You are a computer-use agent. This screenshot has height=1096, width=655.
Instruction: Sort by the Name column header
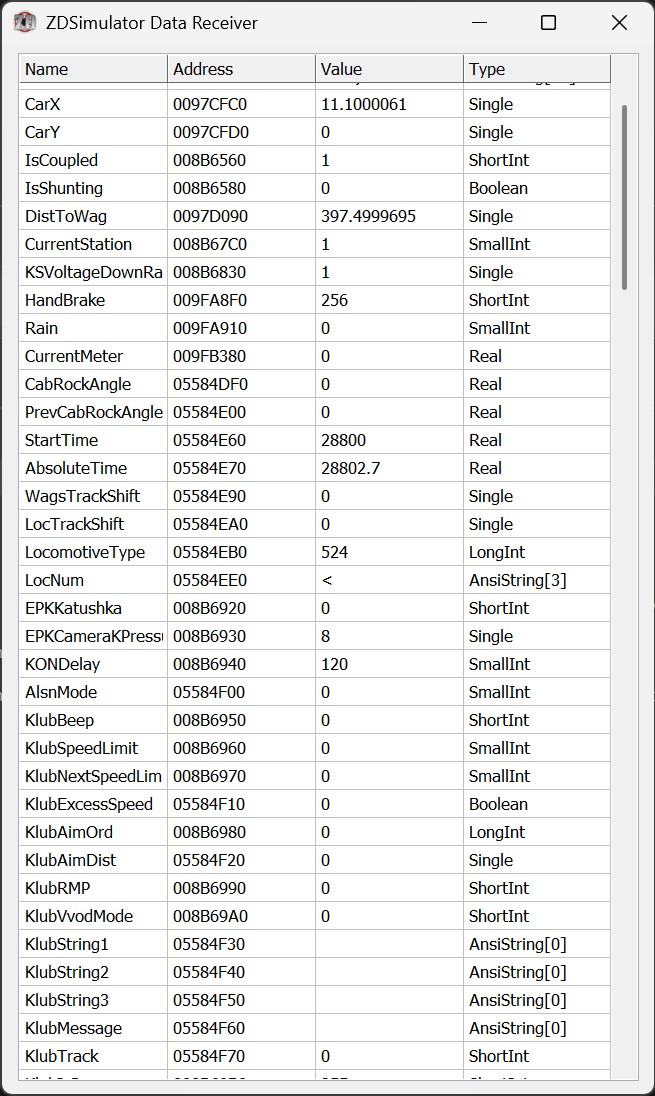92,69
